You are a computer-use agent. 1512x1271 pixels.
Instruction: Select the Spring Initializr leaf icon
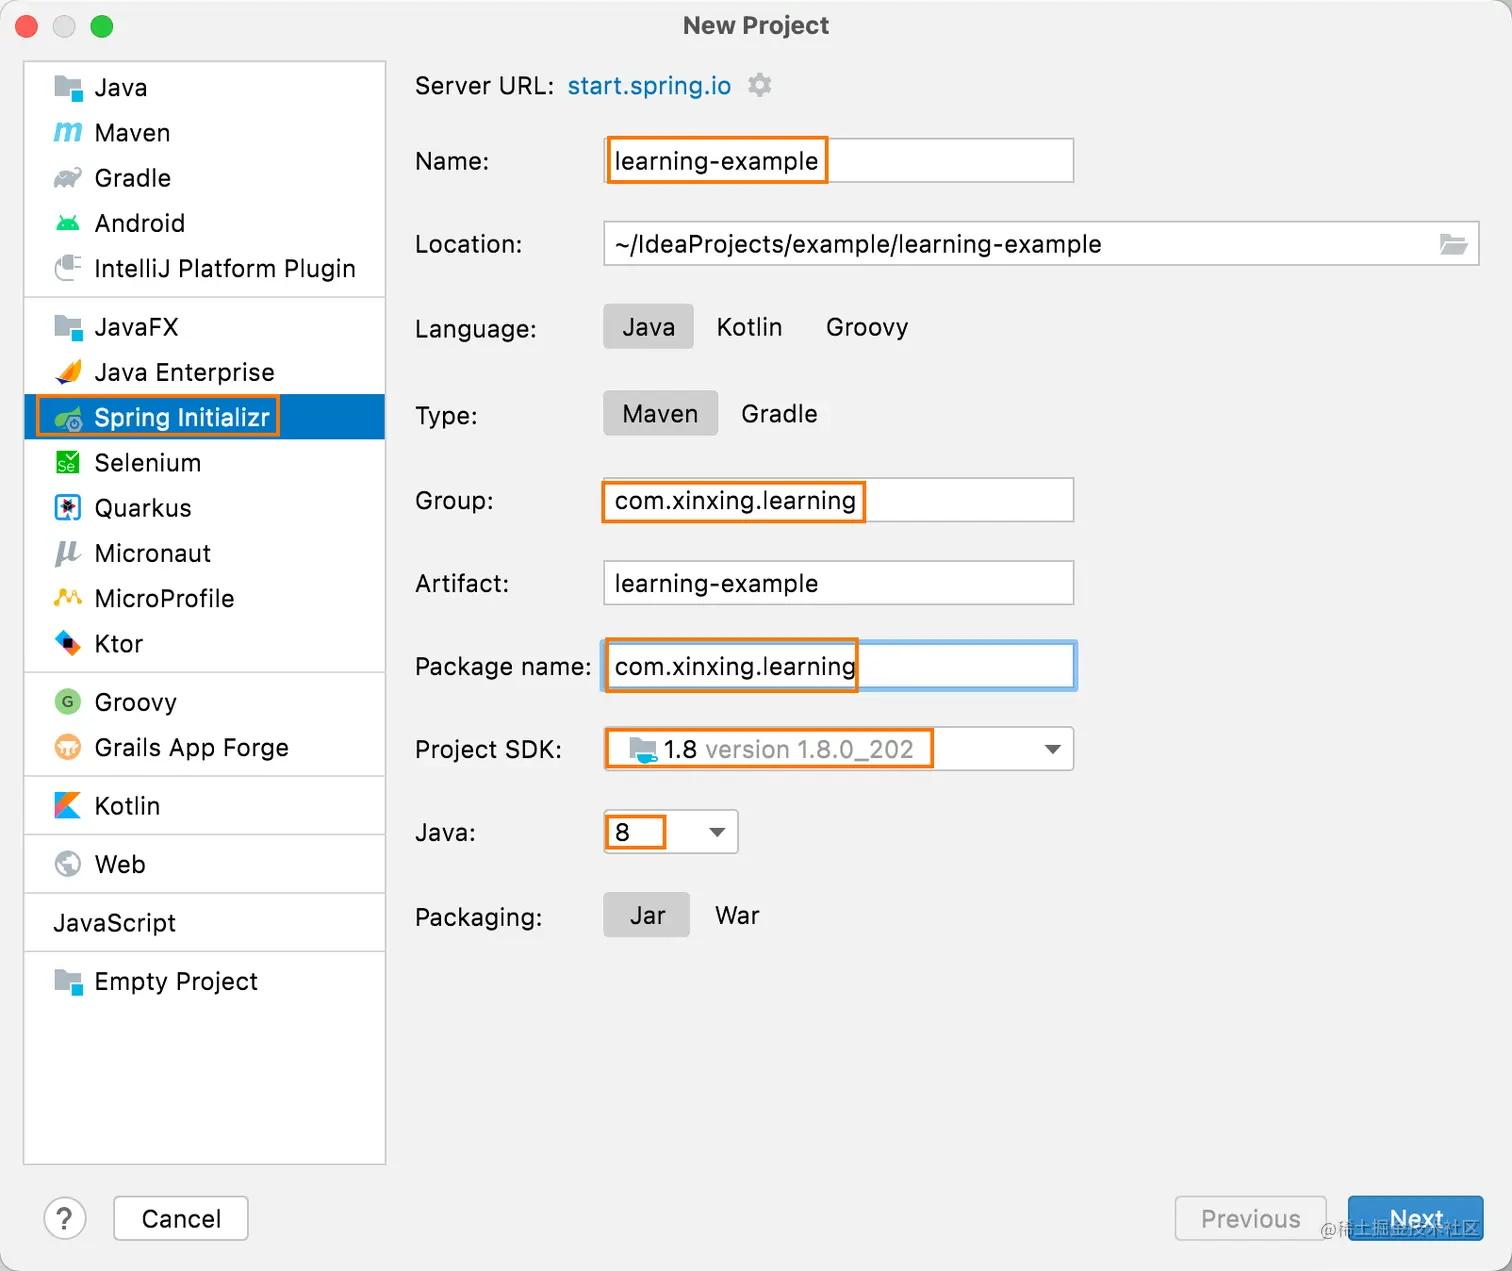[68, 418]
